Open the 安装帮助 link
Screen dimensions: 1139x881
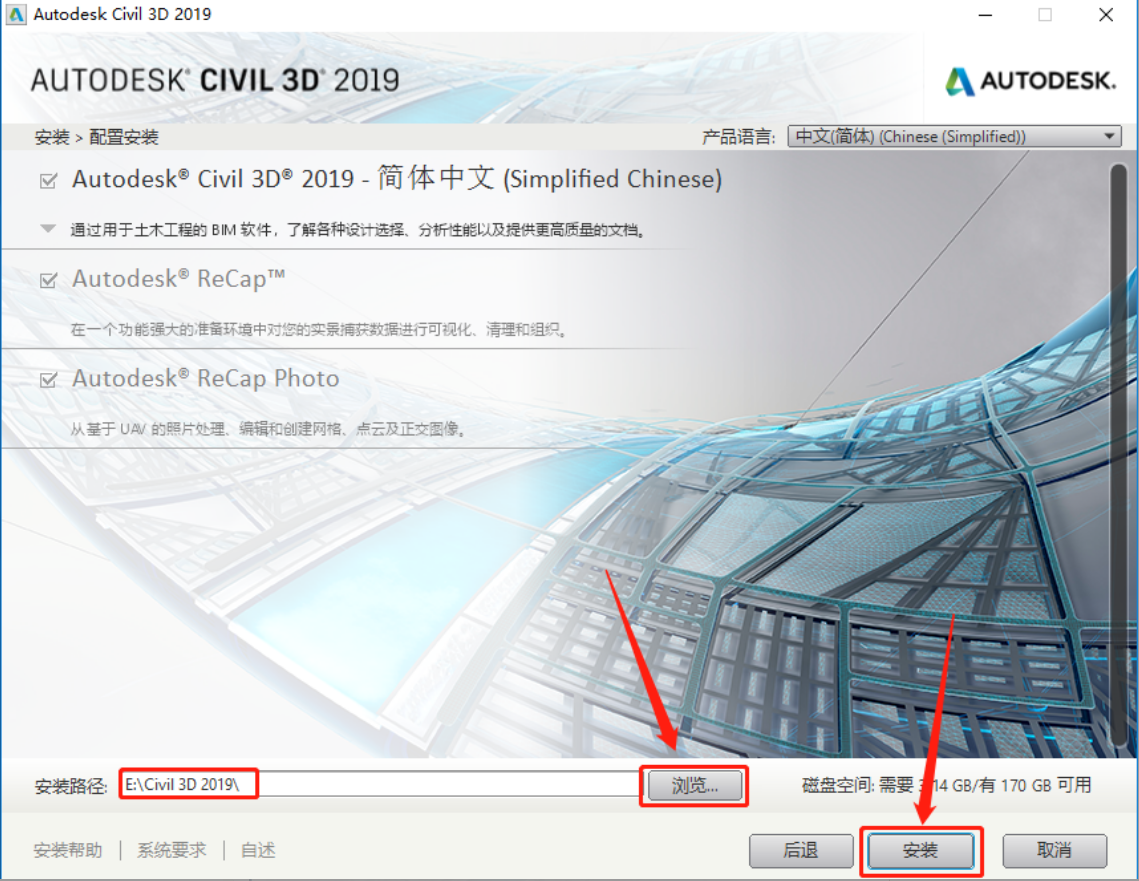click(68, 850)
